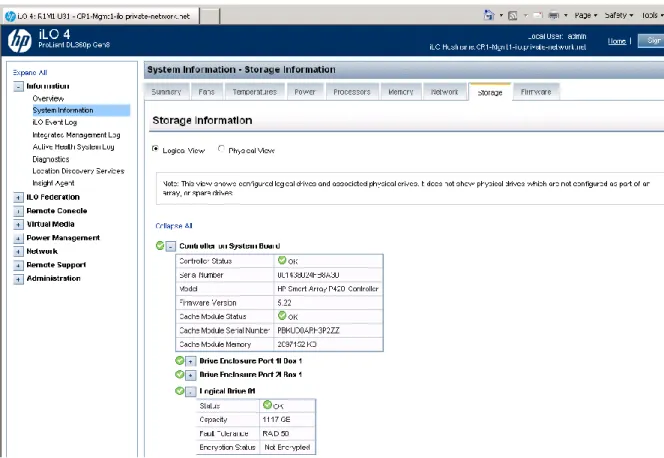Switch to the Network tab in System Information
The height and width of the screenshot is (458, 664).
[x=444, y=92]
